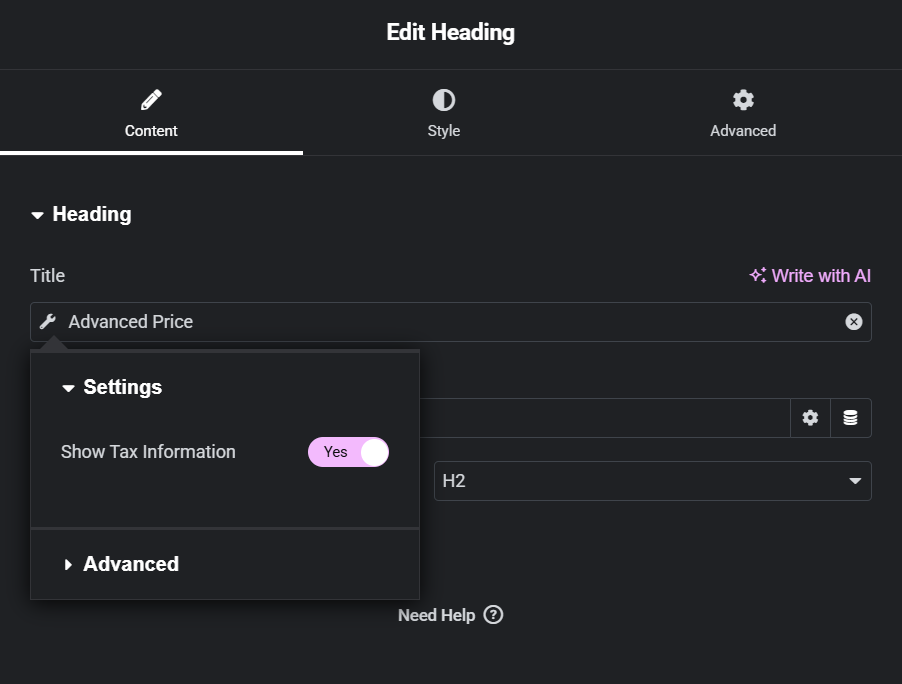Click the pencil icon for the Content tab

tap(151, 100)
